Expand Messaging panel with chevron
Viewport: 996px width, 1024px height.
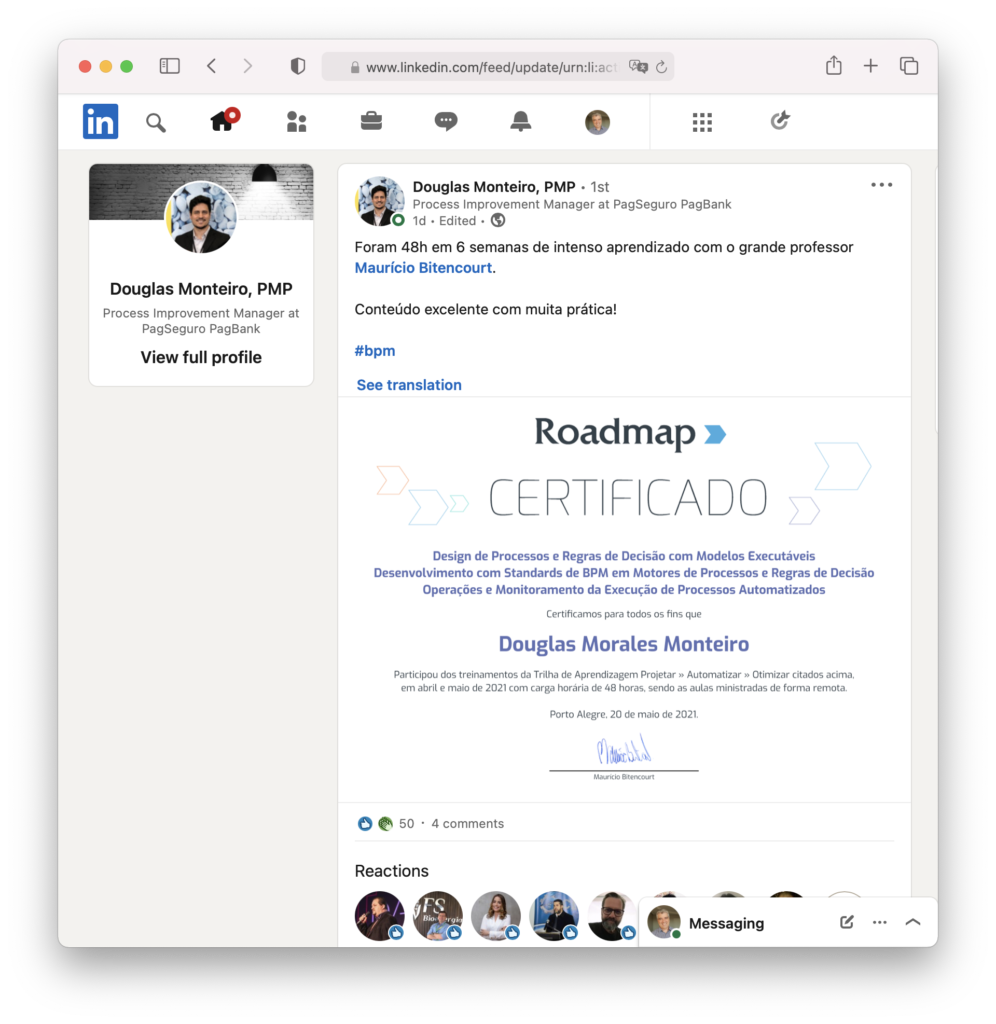click(913, 922)
